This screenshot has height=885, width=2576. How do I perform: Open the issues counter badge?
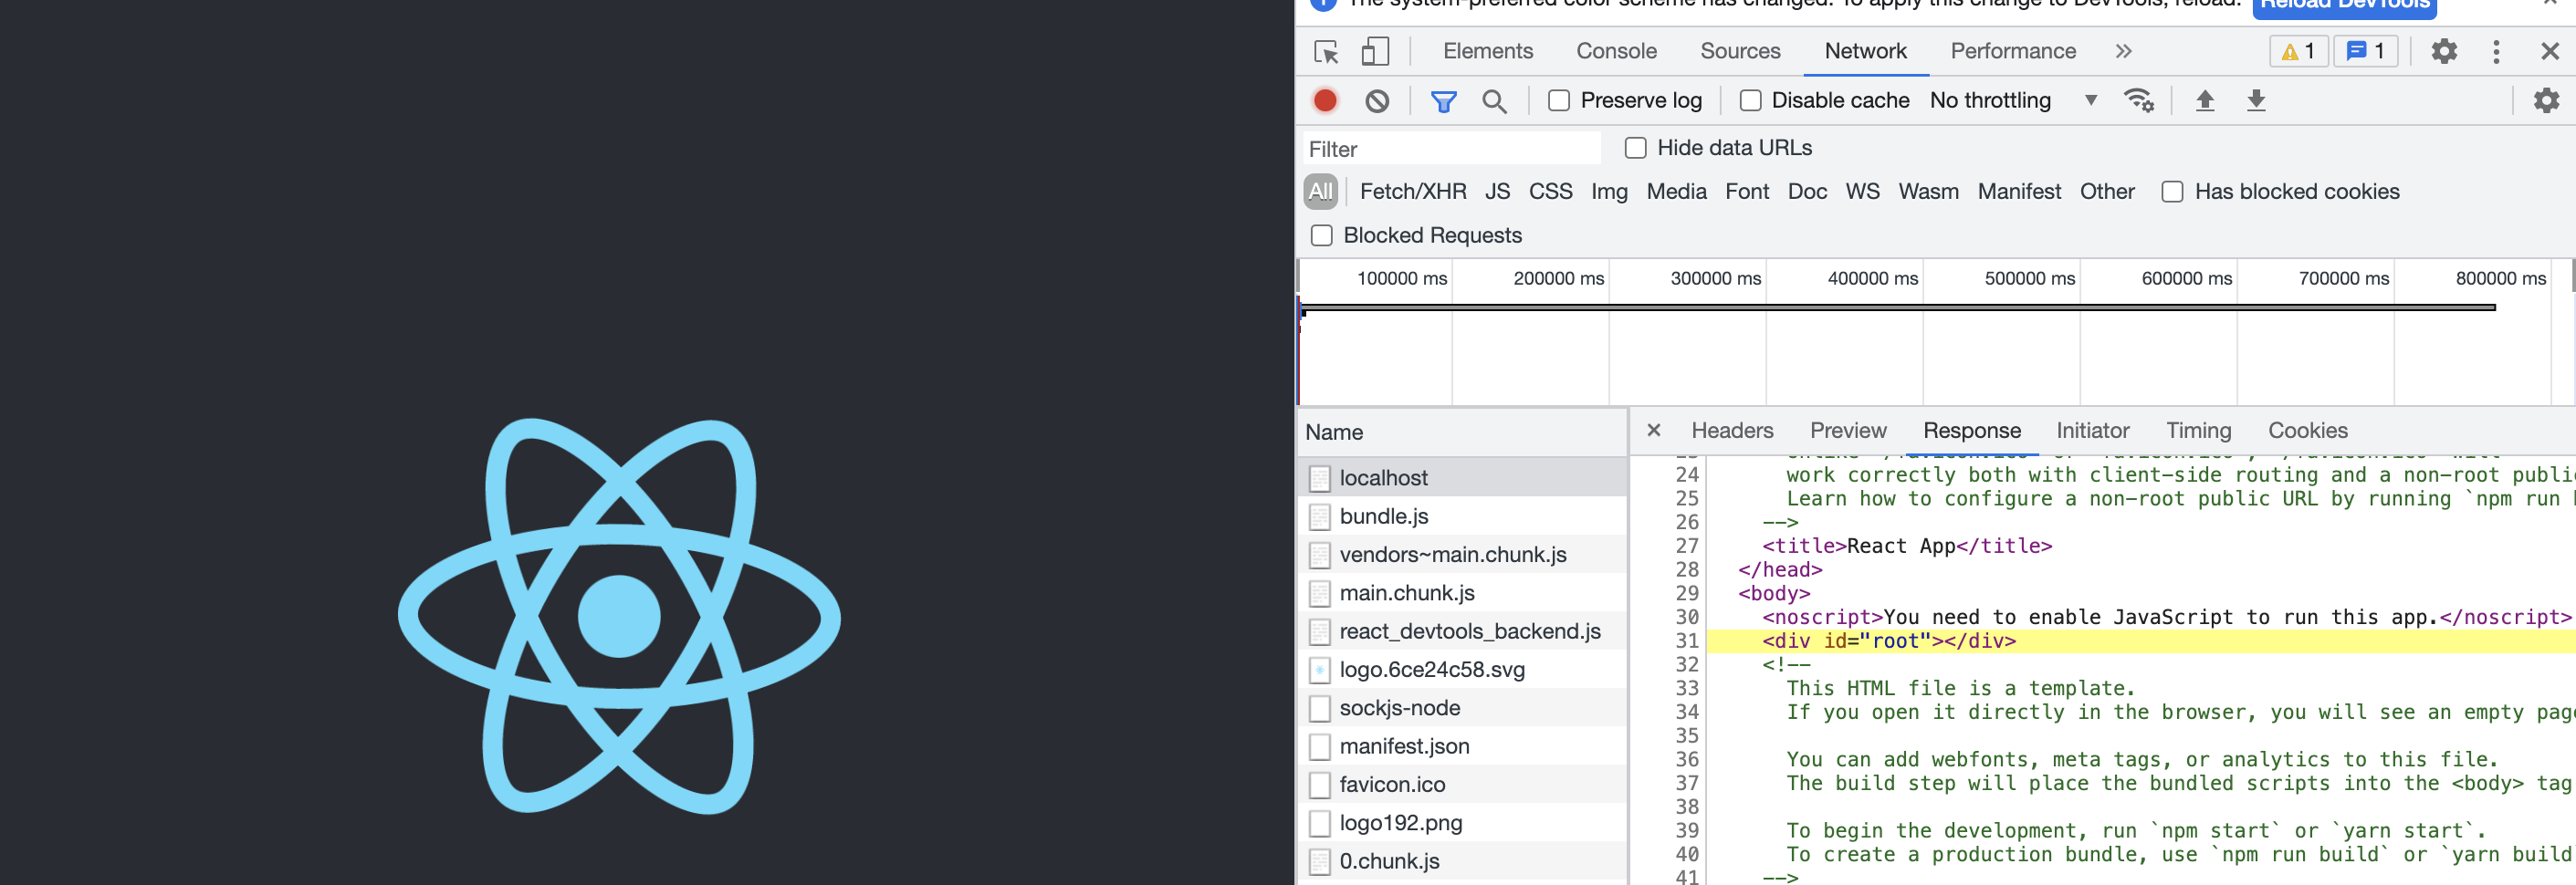tap(2365, 52)
